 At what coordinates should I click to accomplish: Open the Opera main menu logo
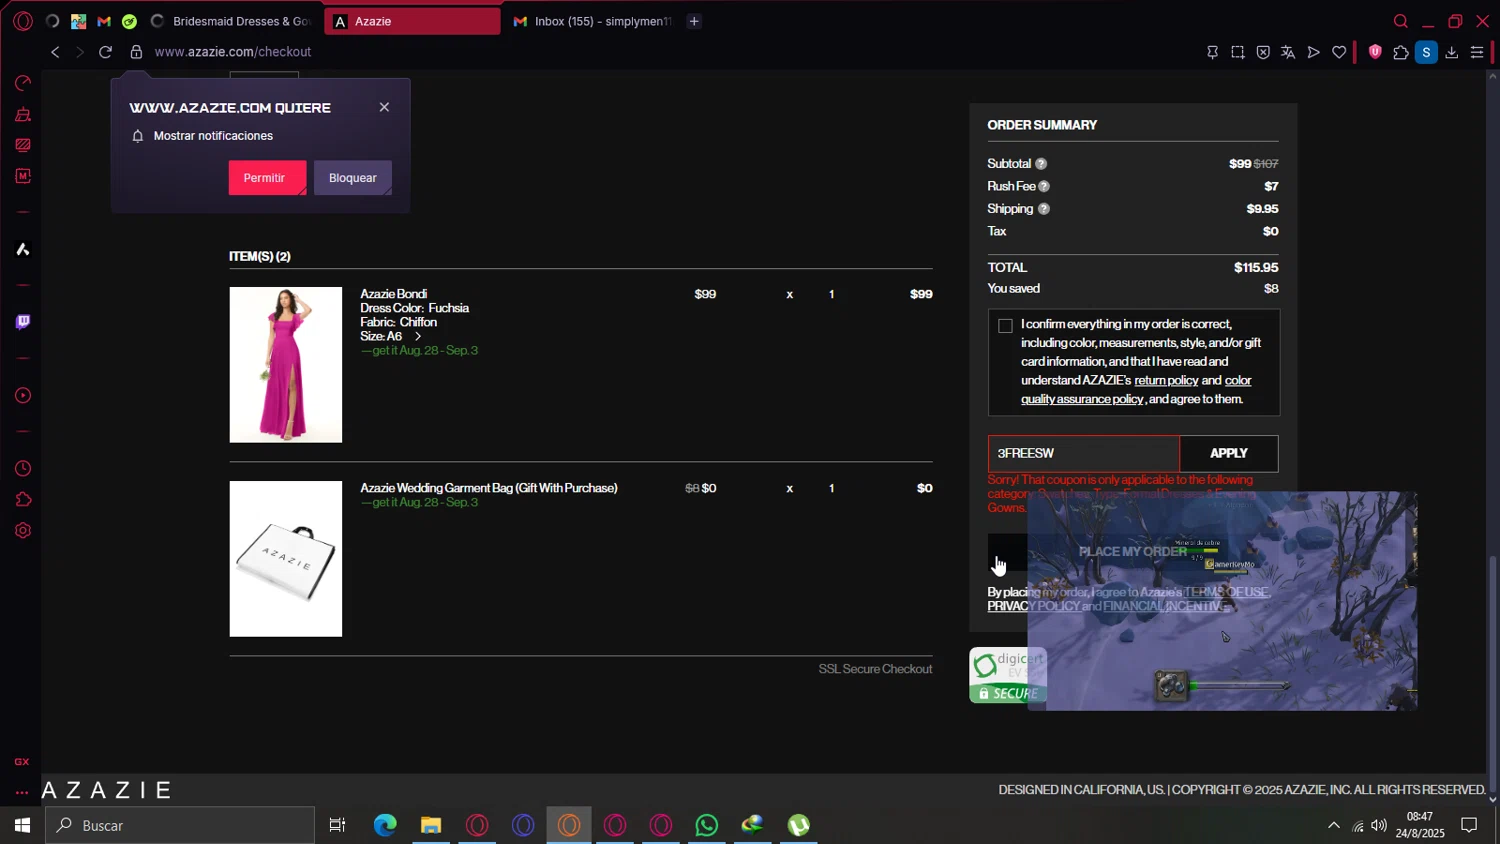[x=23, y=21]
